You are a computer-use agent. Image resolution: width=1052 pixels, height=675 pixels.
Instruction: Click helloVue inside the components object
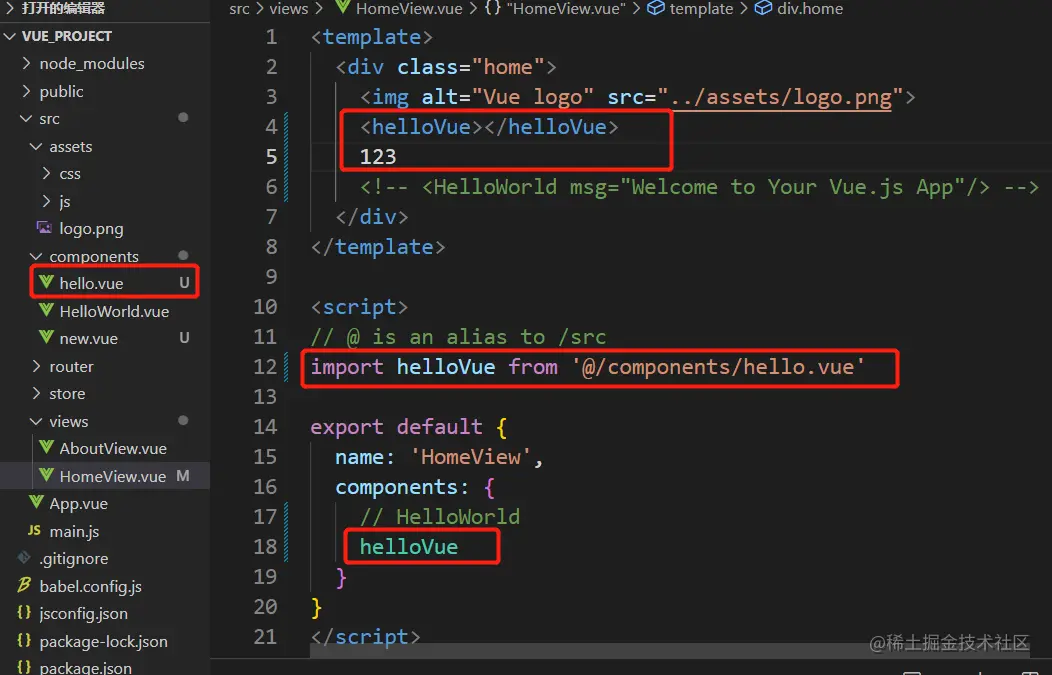click(x=409, y=547)
